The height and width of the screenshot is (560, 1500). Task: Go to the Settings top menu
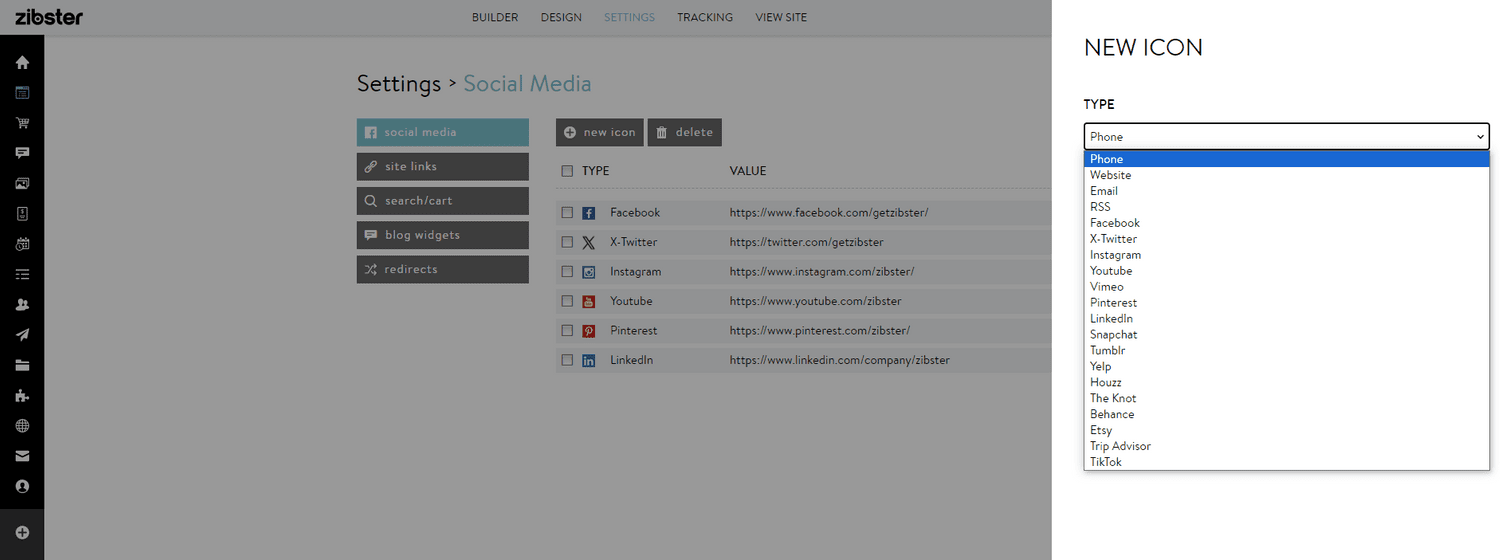[629, 17]
